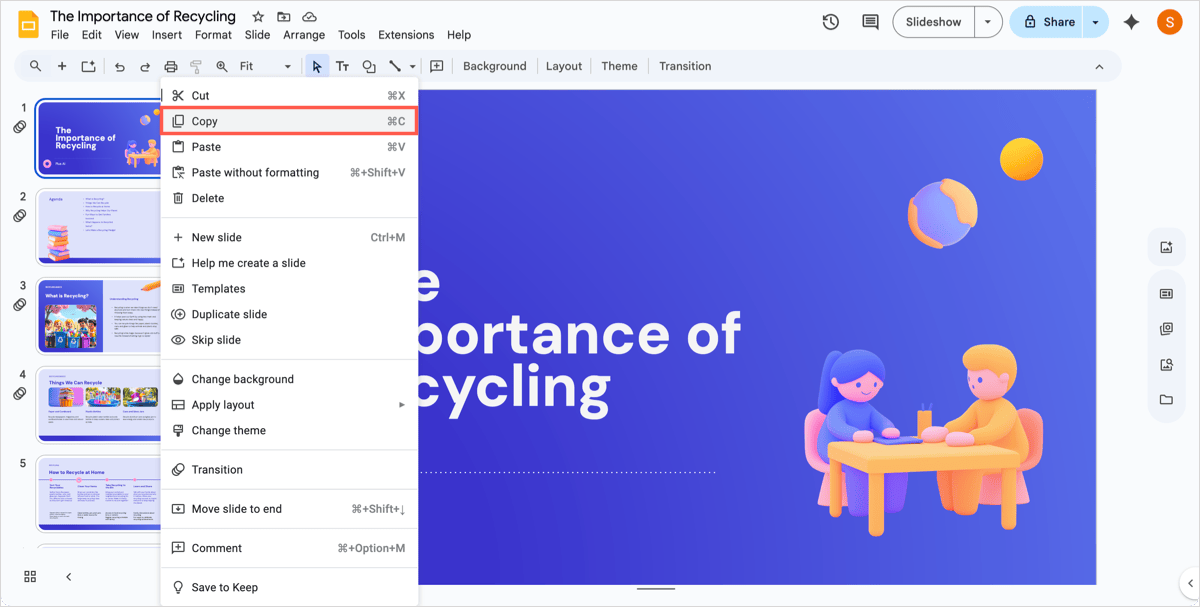Choose Save to Keep
1200x607 pixels.
pos(289,587)
